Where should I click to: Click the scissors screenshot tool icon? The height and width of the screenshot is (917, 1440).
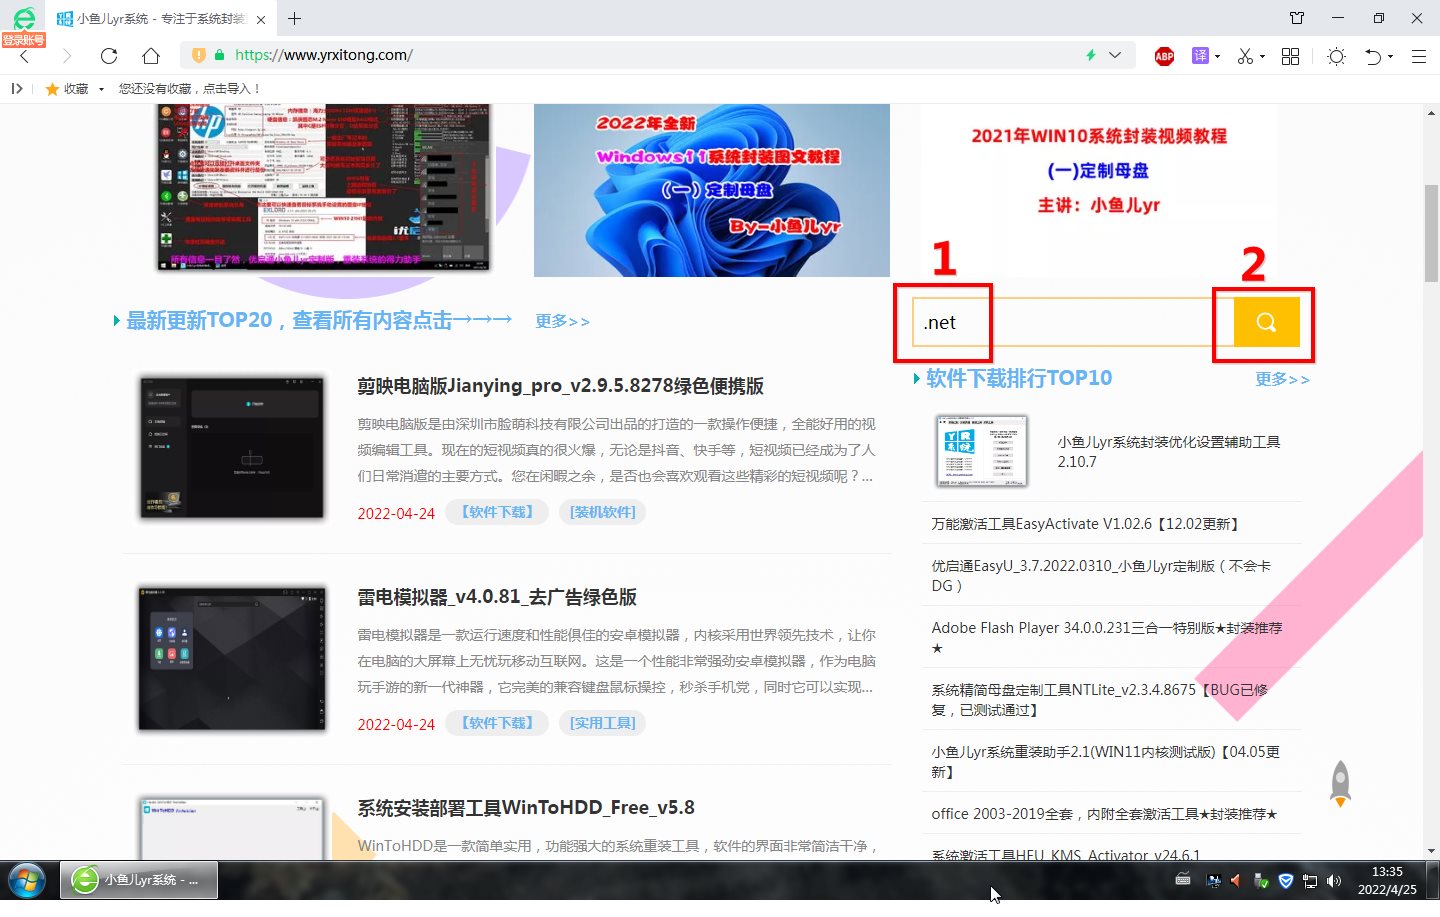click(1245, 56)
